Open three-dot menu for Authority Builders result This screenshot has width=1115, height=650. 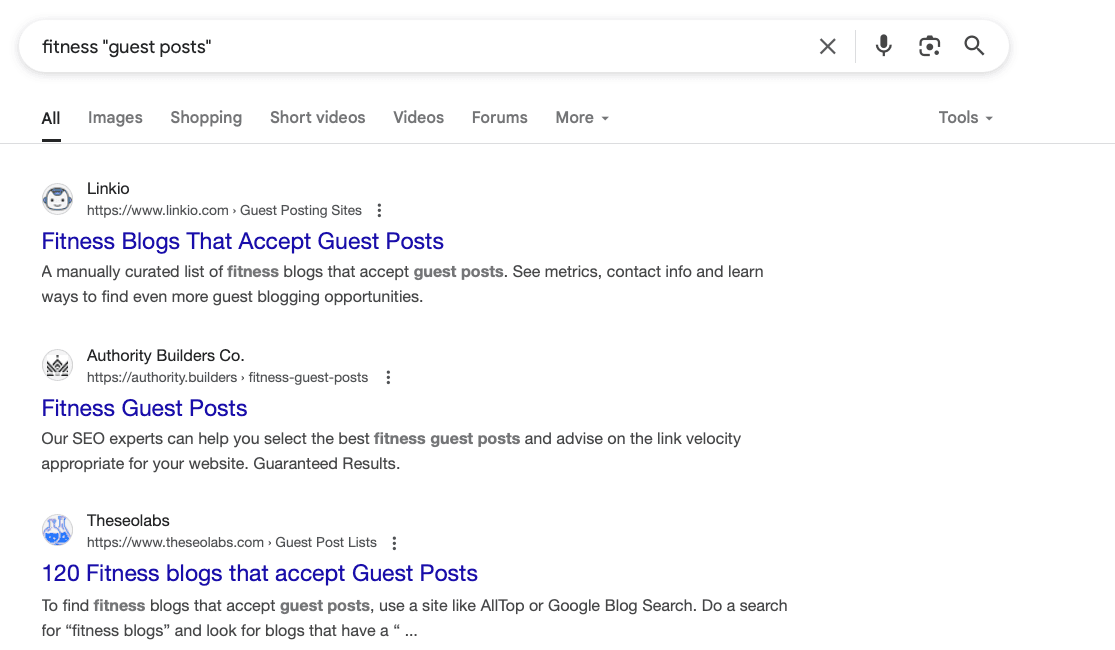pyautogui.click(x=389, y=377)
